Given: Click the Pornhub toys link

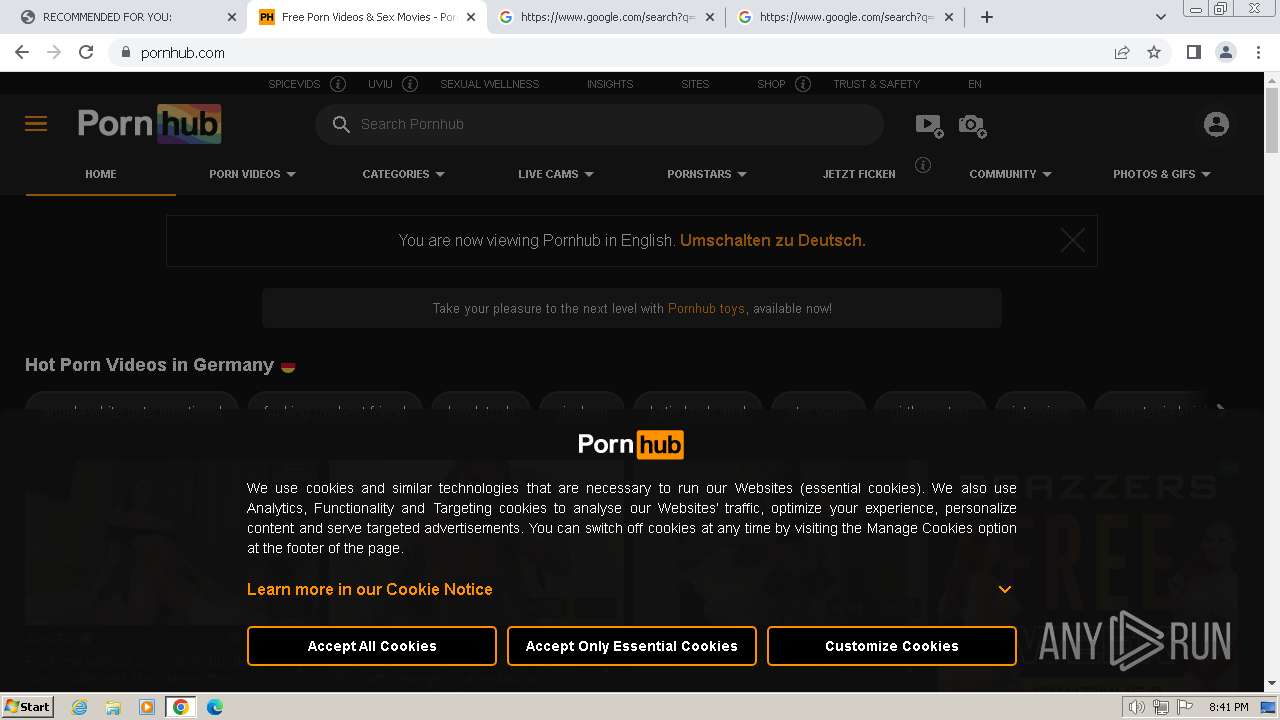Looking at the screenshot, I should click(706, 308).
